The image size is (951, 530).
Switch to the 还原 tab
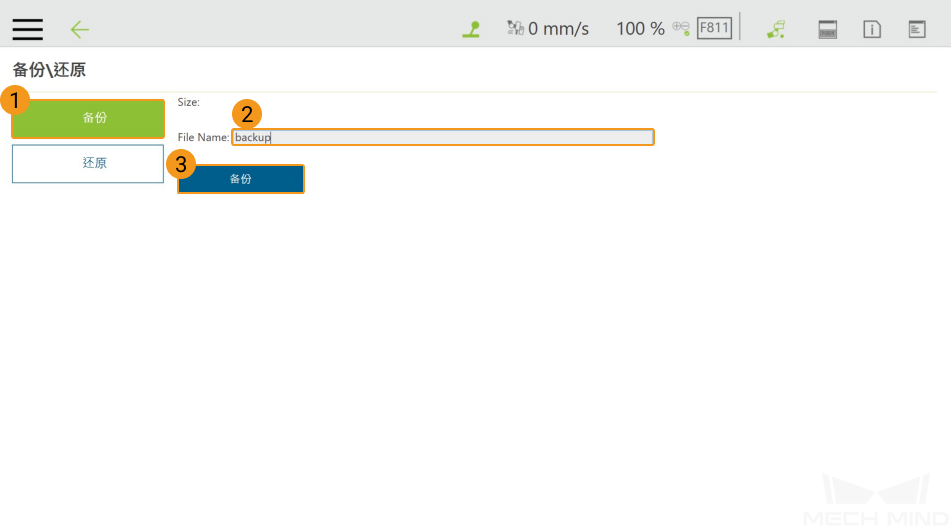click(88, 163)
